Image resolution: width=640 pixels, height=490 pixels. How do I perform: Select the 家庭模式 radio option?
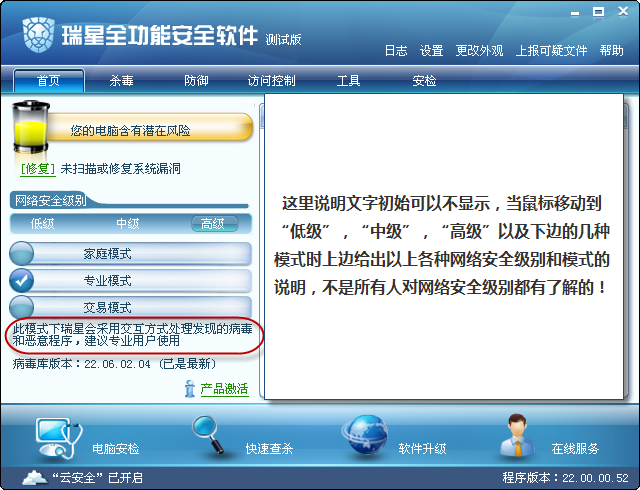pyautogui.click(x=21, y=253)
